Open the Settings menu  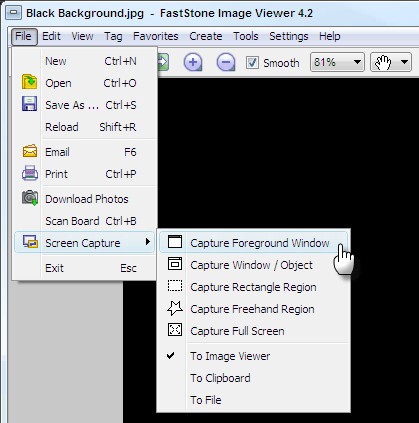(289, 36)
